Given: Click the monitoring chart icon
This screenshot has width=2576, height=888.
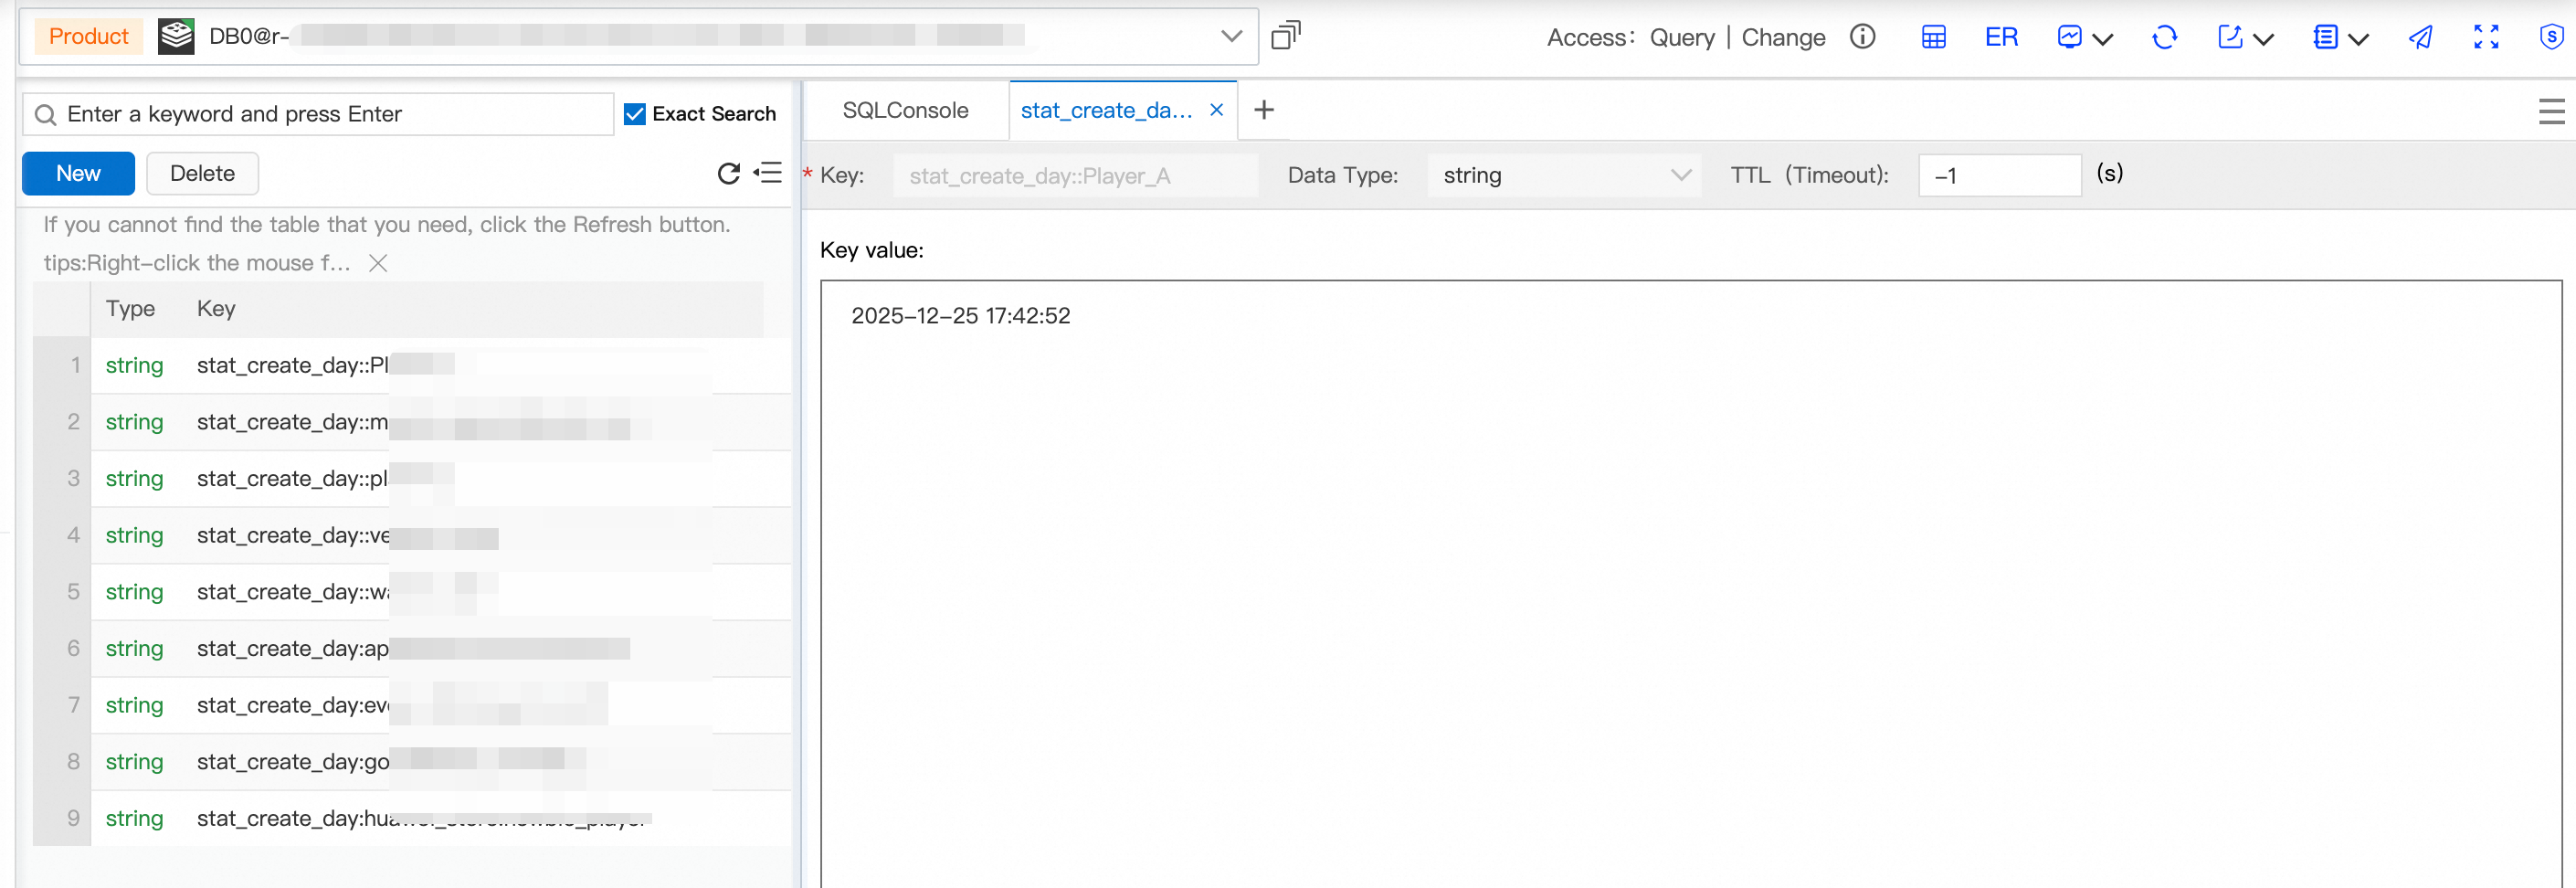Looking at the screenshot, I should (2069, 37).
